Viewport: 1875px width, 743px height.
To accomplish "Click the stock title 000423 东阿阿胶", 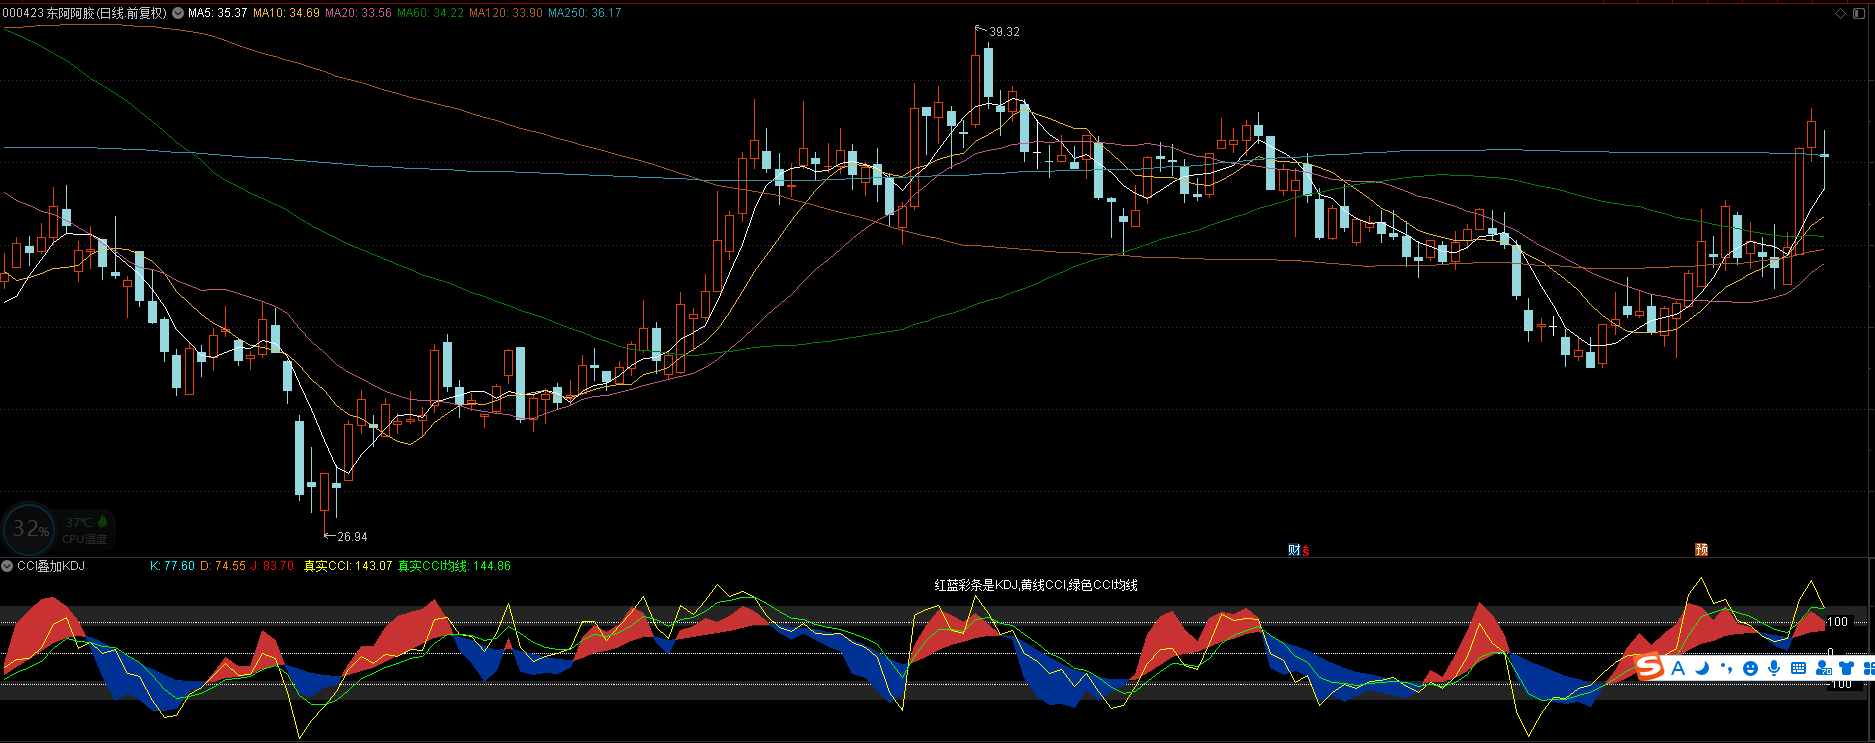I will click(x=84, y=13).
